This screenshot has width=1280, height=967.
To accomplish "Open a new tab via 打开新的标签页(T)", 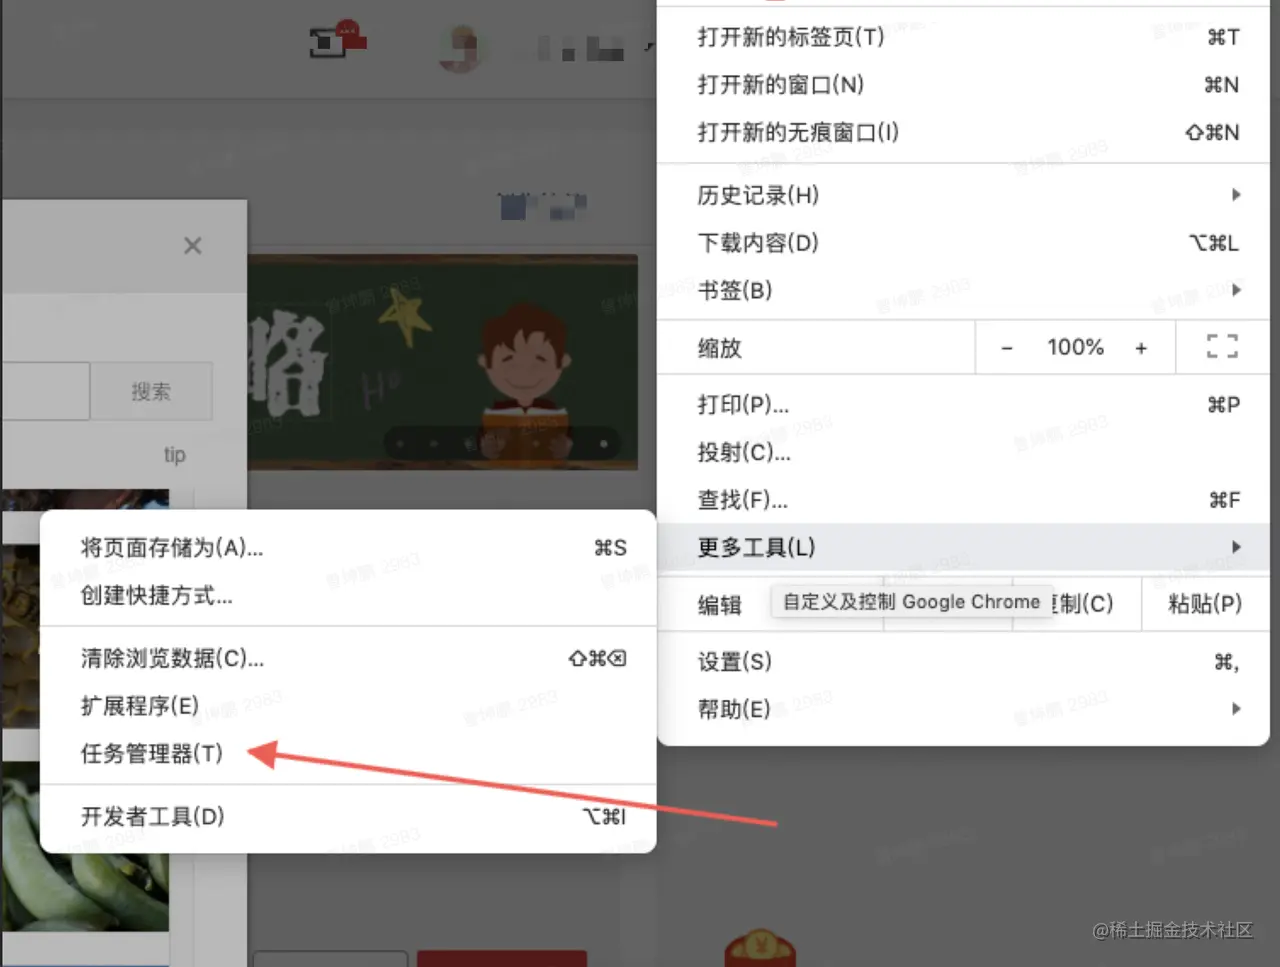I will coord(963,37).
